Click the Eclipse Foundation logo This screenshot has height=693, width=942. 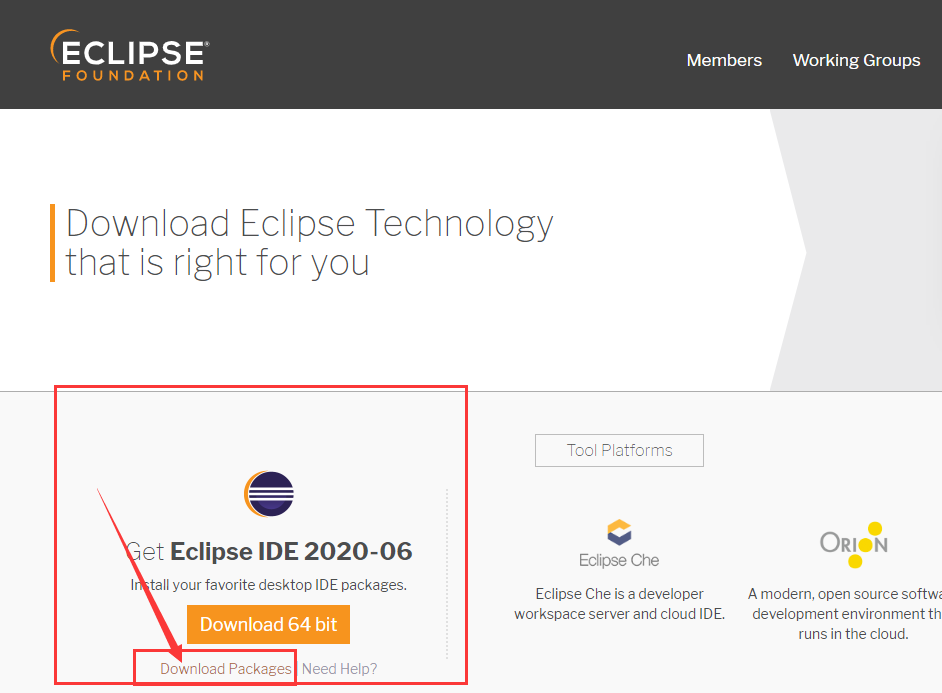[130, 55]
